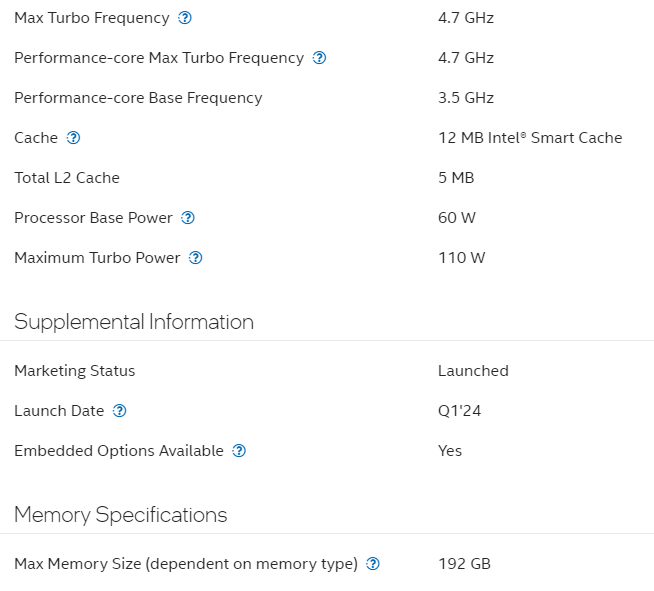Open Launch Date help icon
Screen dimensions: 654x591
(x=119, y=411)
